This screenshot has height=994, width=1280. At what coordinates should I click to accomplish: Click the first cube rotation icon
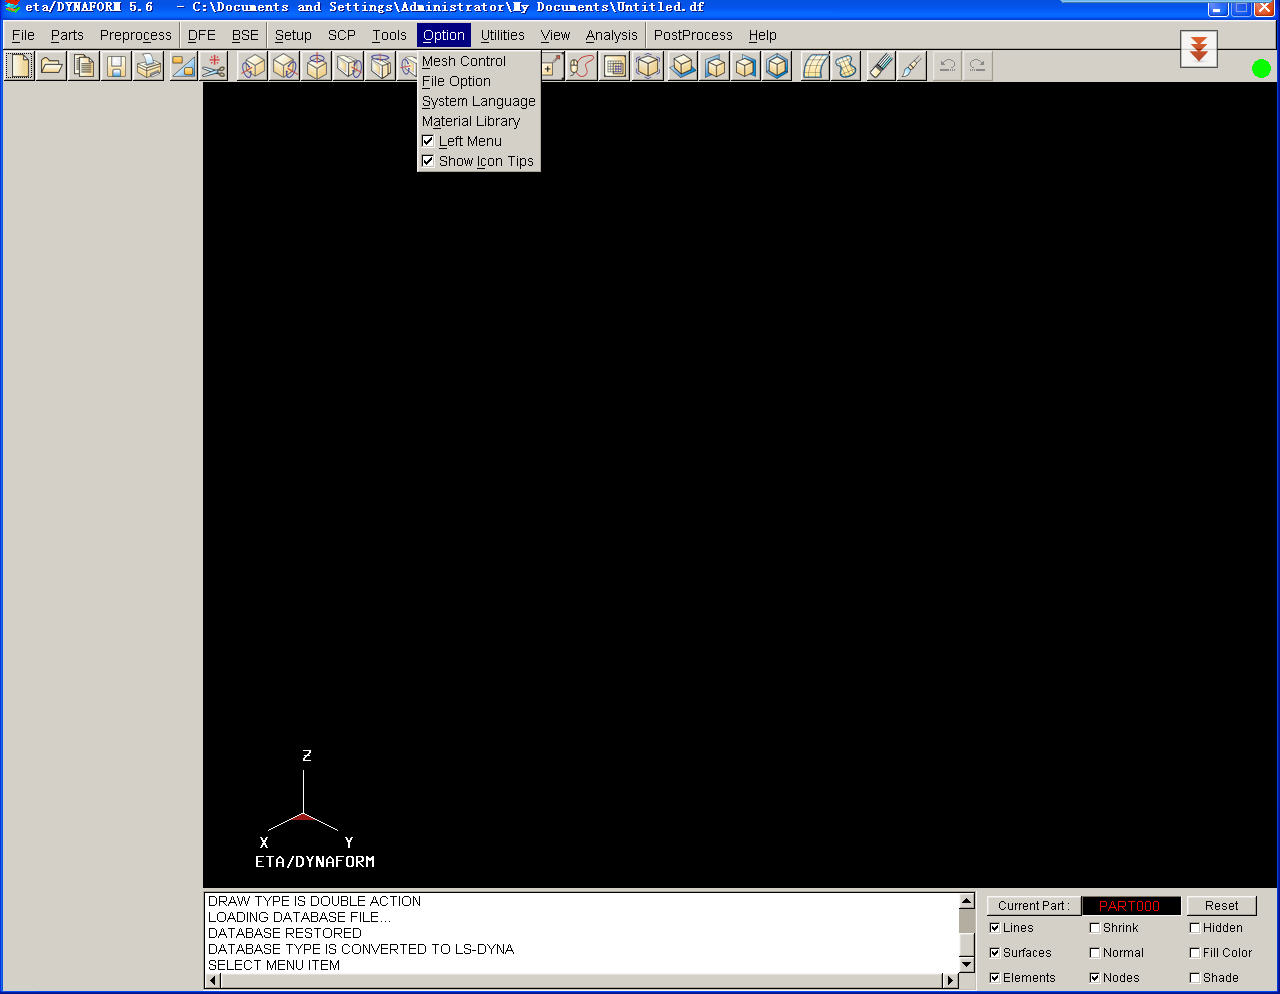point(254,67)
